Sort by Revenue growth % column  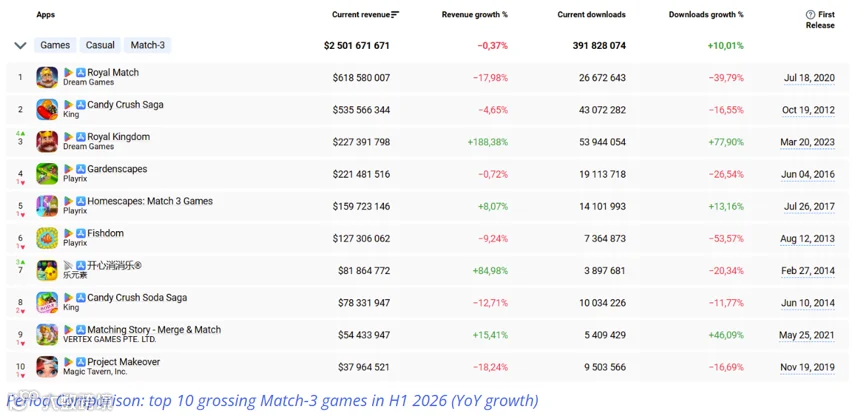pyautogui.click(x=474, y=15)
